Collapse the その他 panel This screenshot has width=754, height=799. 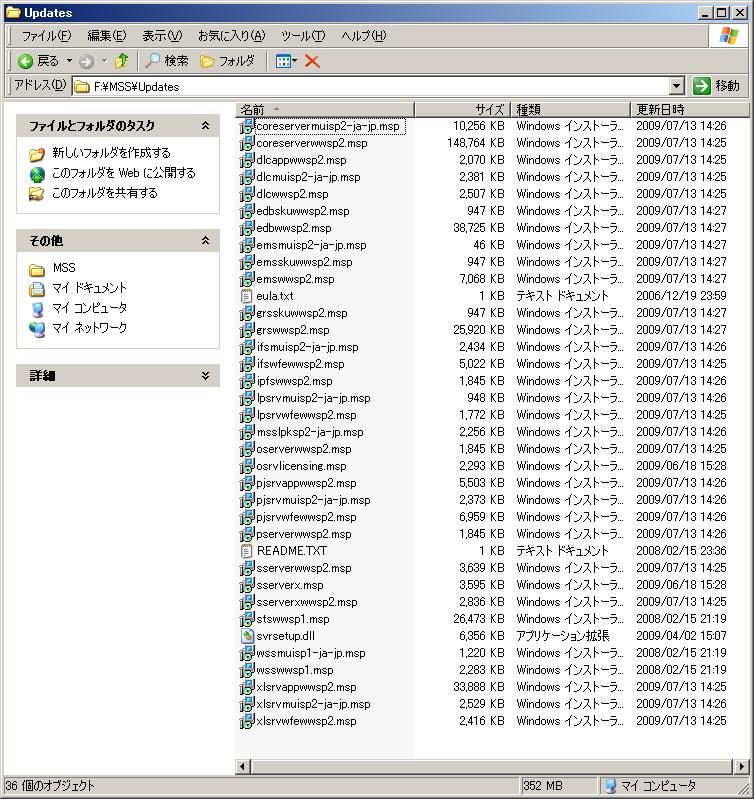(205, 241)
